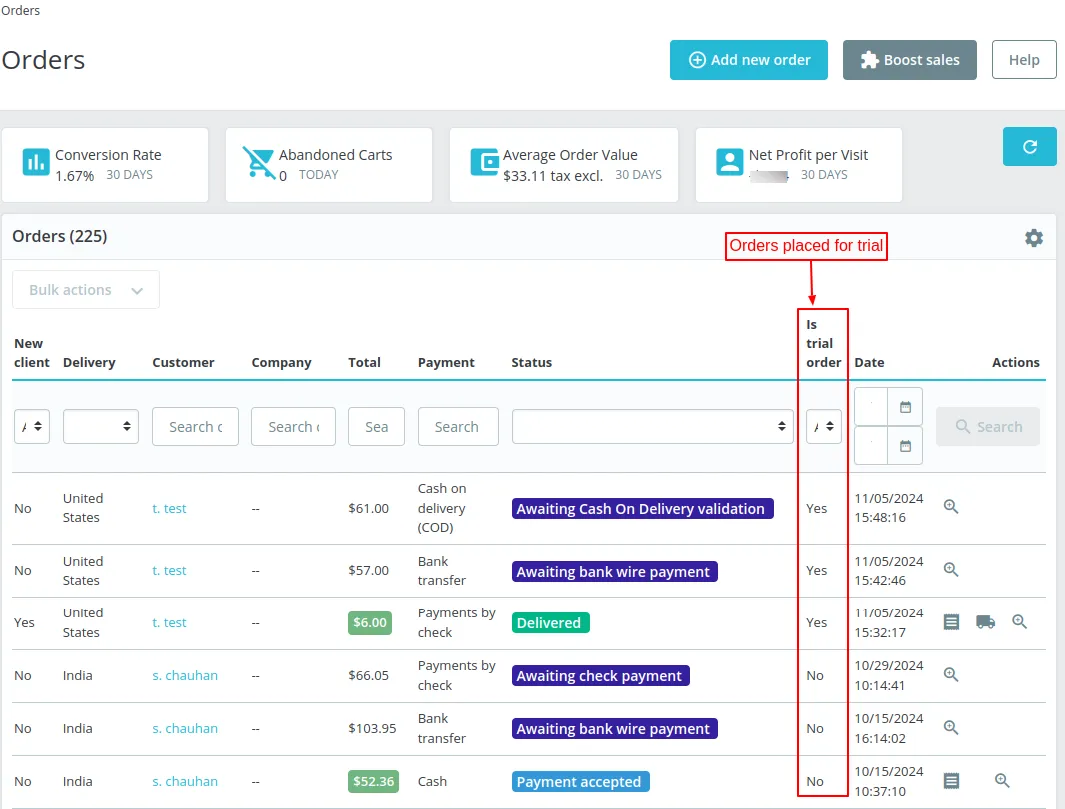Click the truck icon on Delivered order
The width and height of the screenshot is (1065, 809).
tap(985, 622)
